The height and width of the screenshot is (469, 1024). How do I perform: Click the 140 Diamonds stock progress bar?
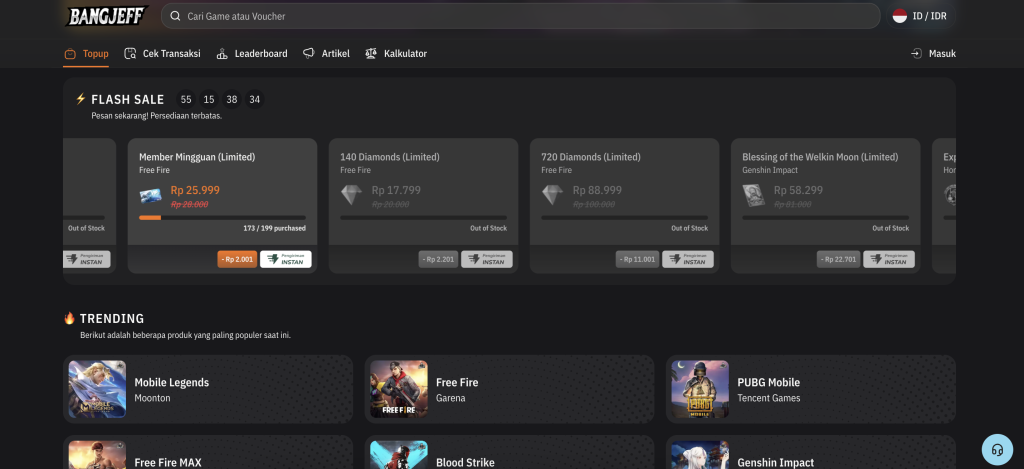(423, 218)
